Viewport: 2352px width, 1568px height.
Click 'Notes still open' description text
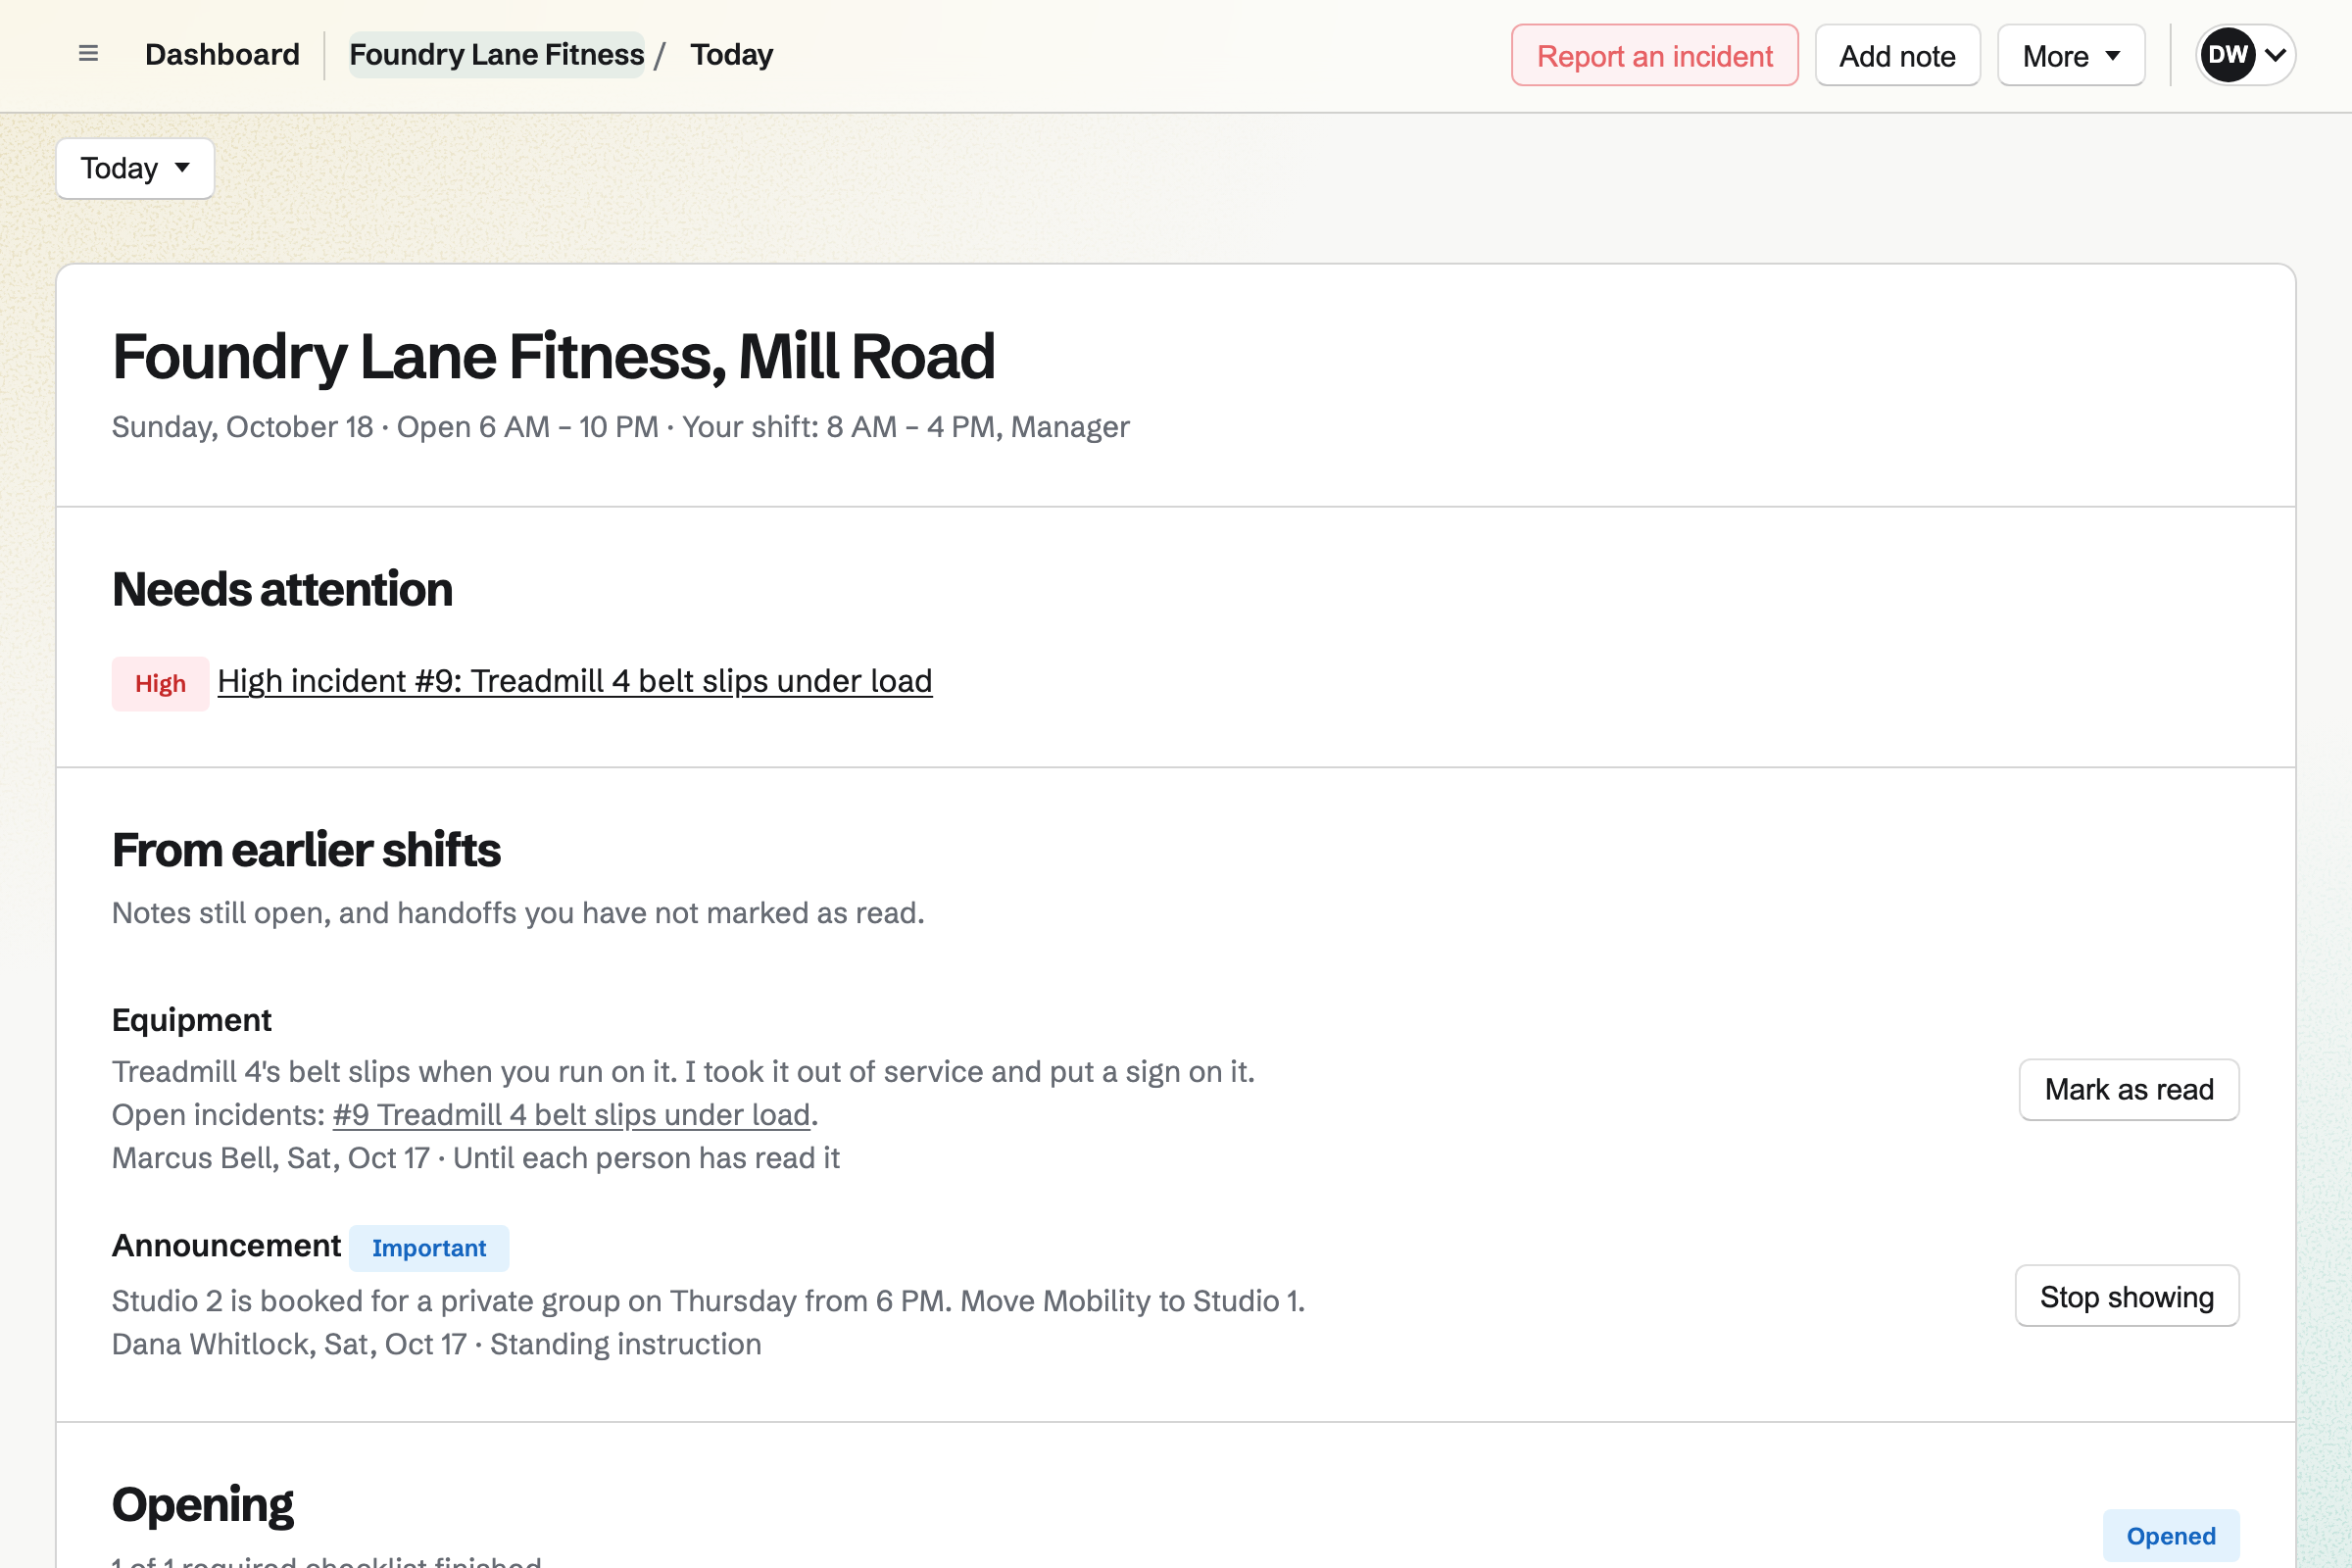(x=518, y=913)
